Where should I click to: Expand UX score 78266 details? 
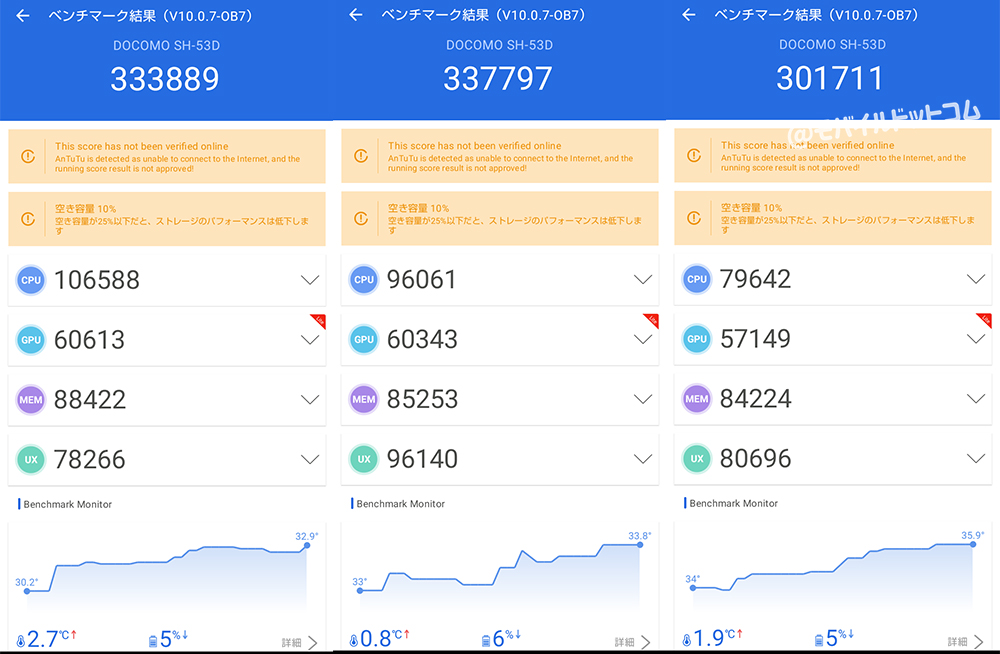tap(310, 459)
